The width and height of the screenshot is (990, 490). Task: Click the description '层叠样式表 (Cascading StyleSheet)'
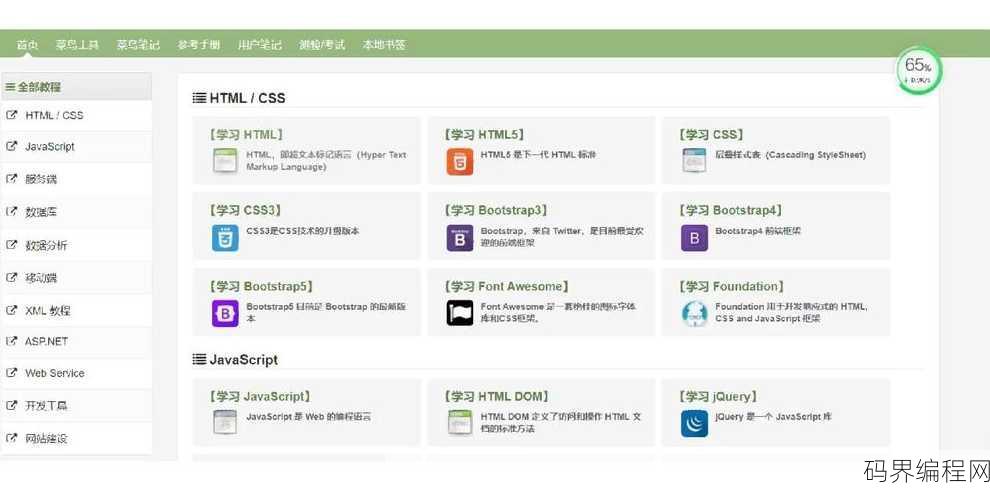(x=790, y=155)
